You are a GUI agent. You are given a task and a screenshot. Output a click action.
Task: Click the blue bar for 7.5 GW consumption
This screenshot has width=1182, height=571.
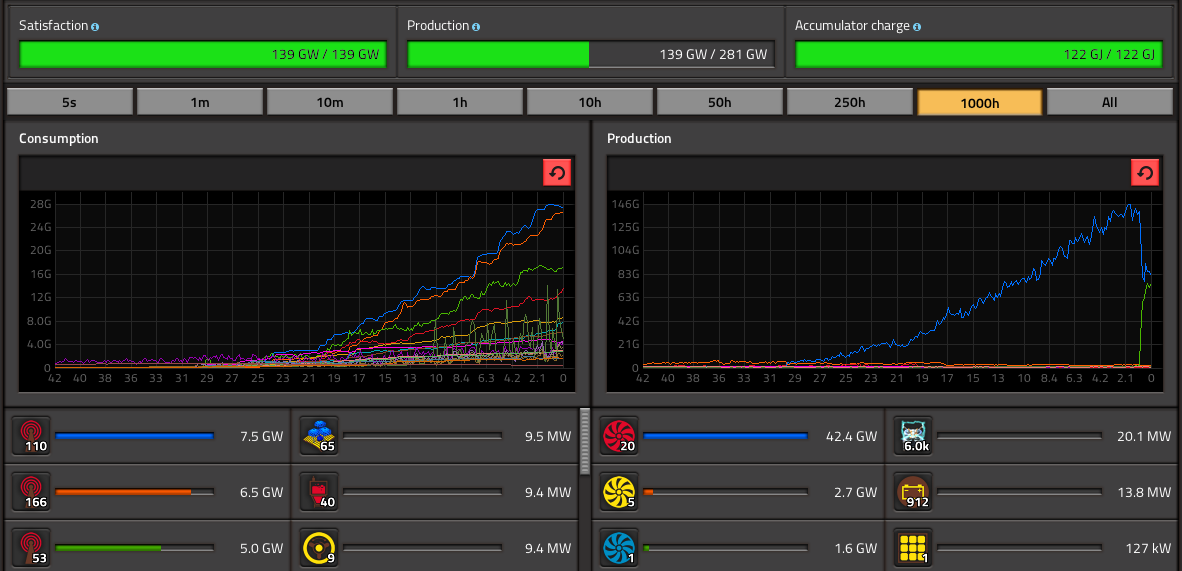click(x=134, y=436)
